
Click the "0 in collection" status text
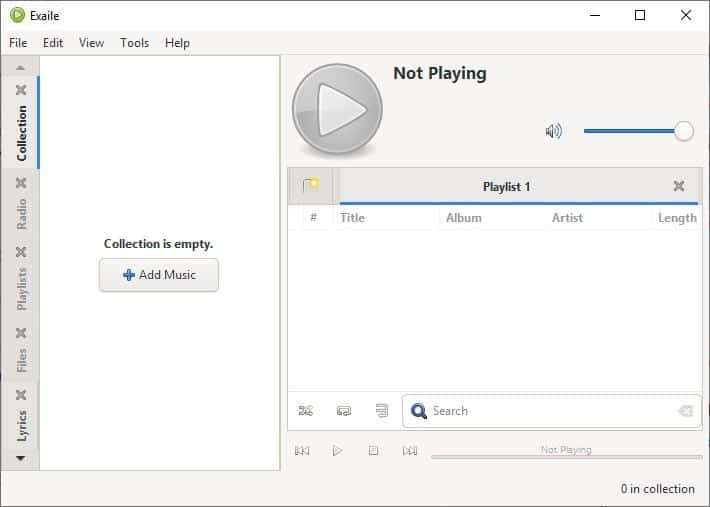point(657,489)
